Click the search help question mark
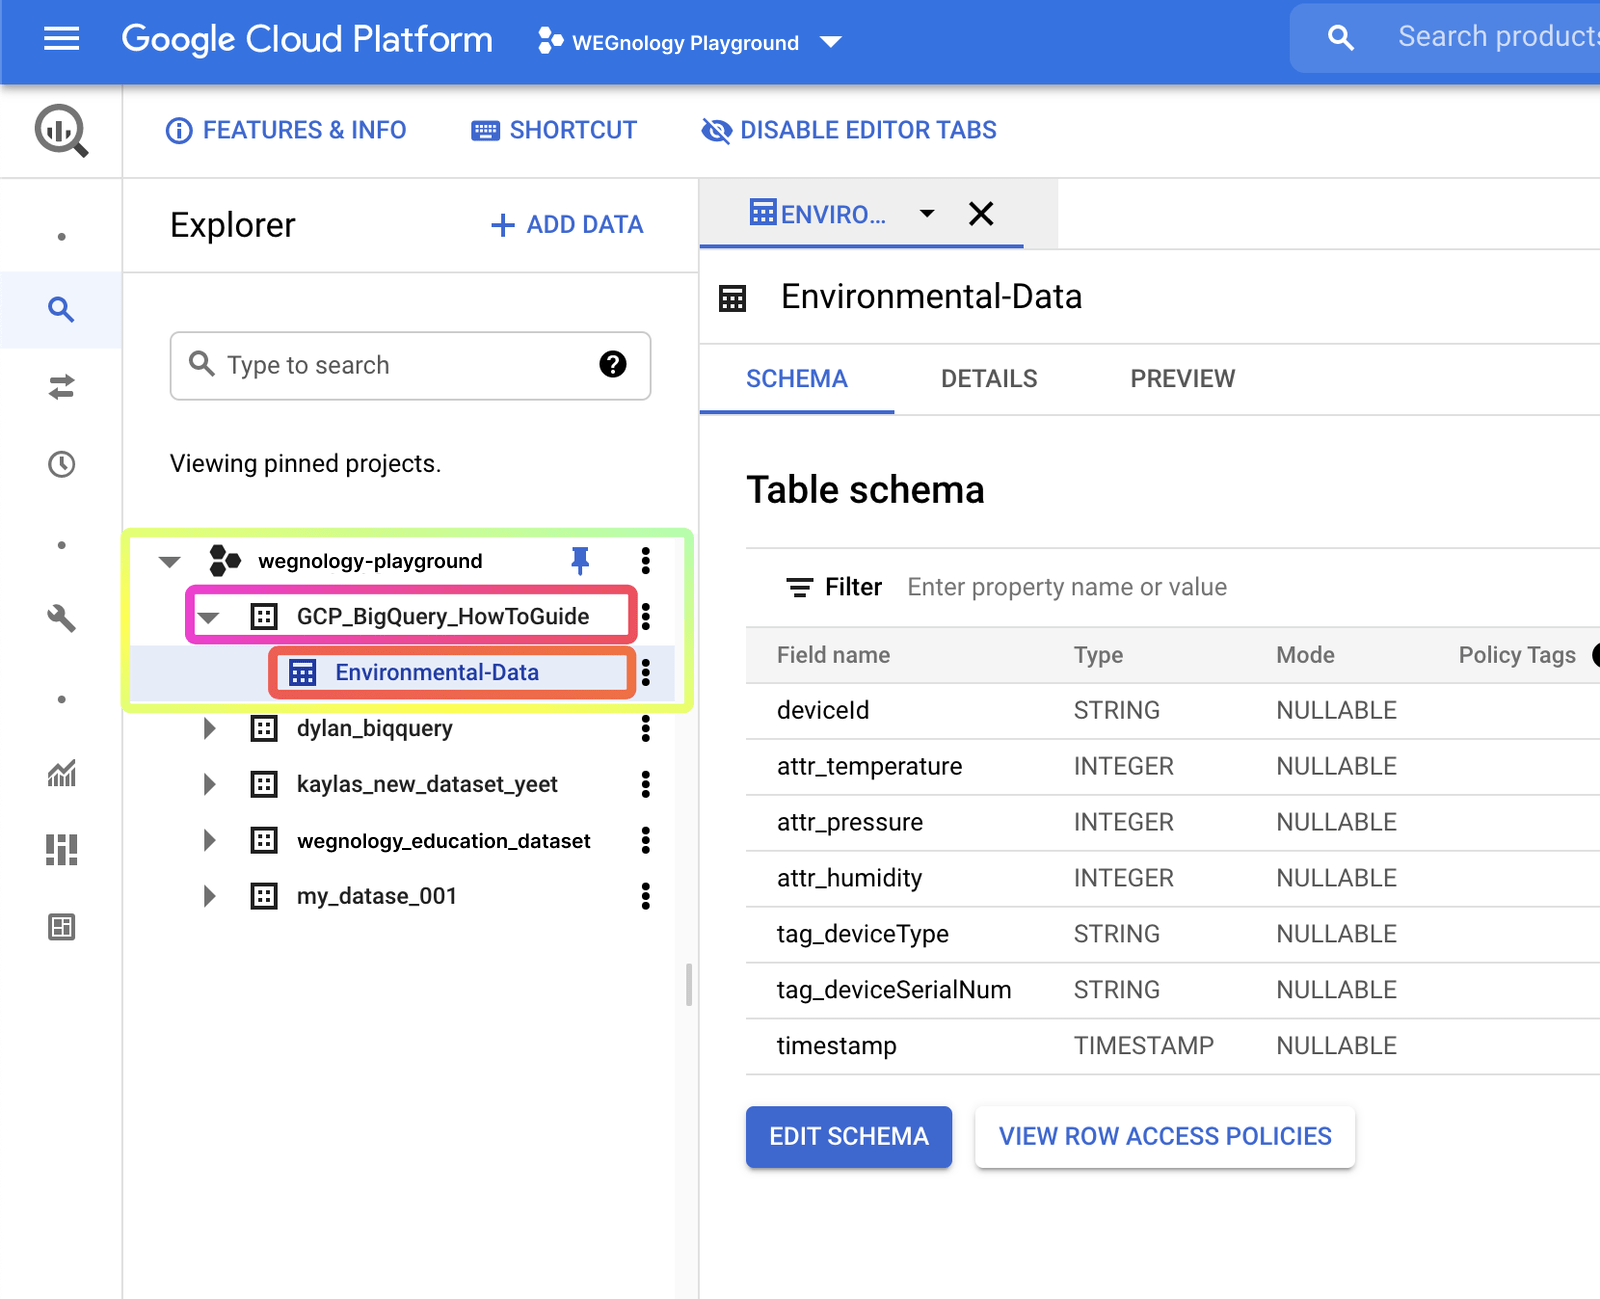The image size is (1600, 1299). (x=613, y=364)
